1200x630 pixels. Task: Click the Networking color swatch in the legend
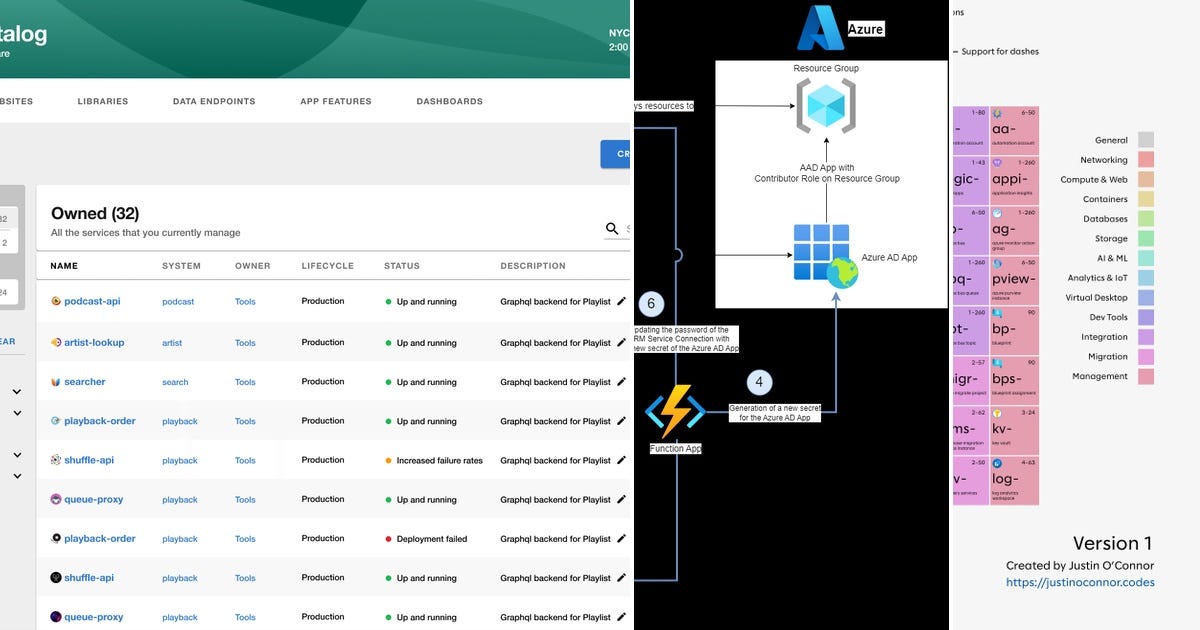[x=1144, y=159]
